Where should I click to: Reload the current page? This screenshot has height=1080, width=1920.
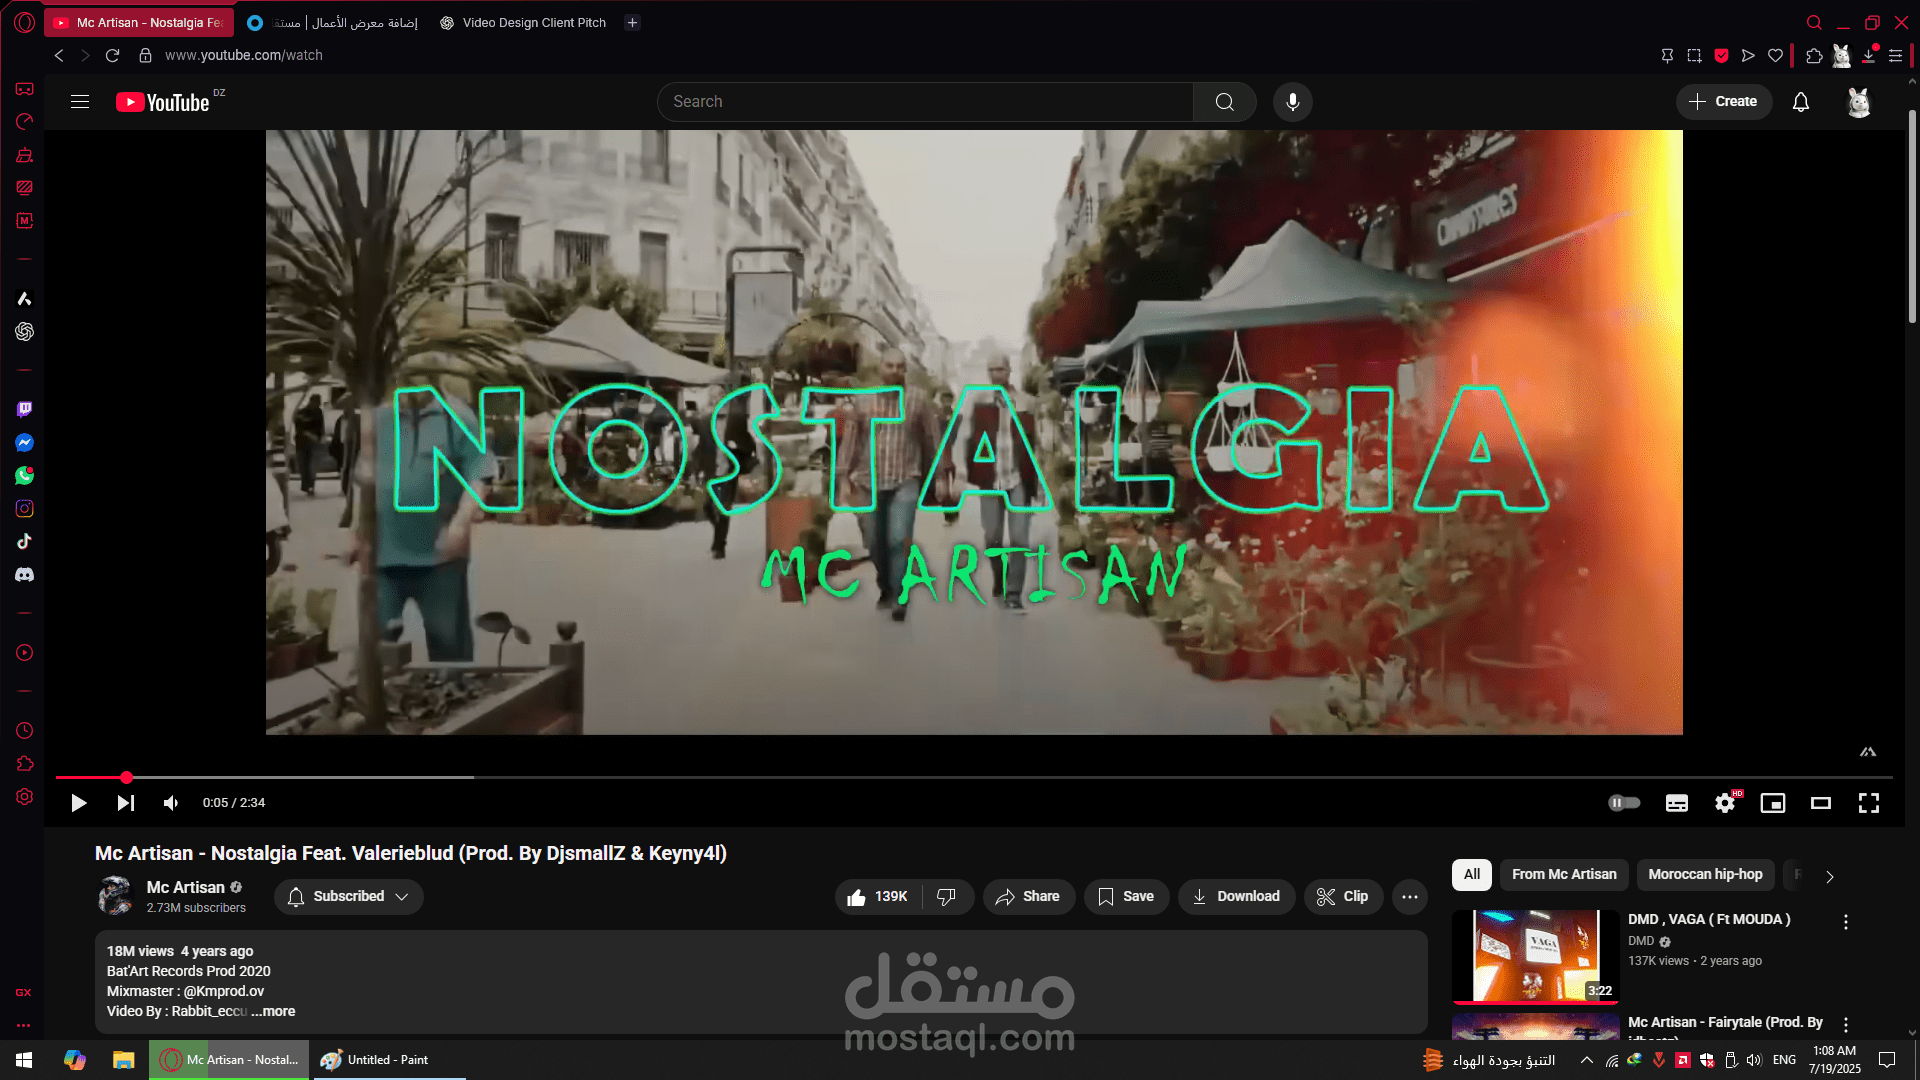pyautogui.click(x=112, y=56)
